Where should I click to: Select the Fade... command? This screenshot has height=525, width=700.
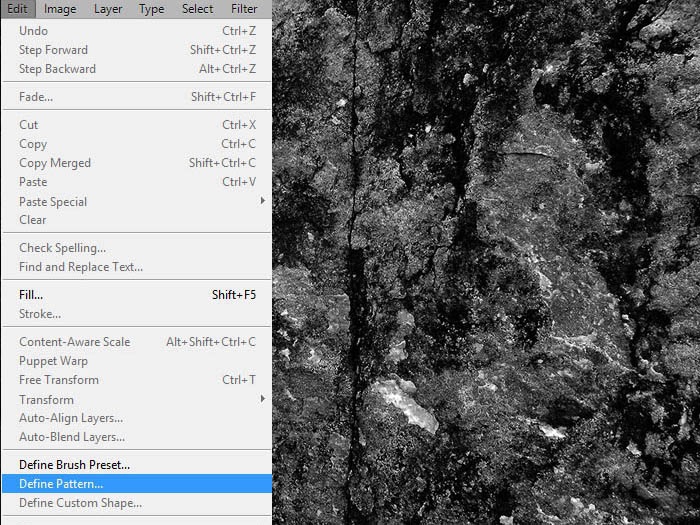(137, 97)
